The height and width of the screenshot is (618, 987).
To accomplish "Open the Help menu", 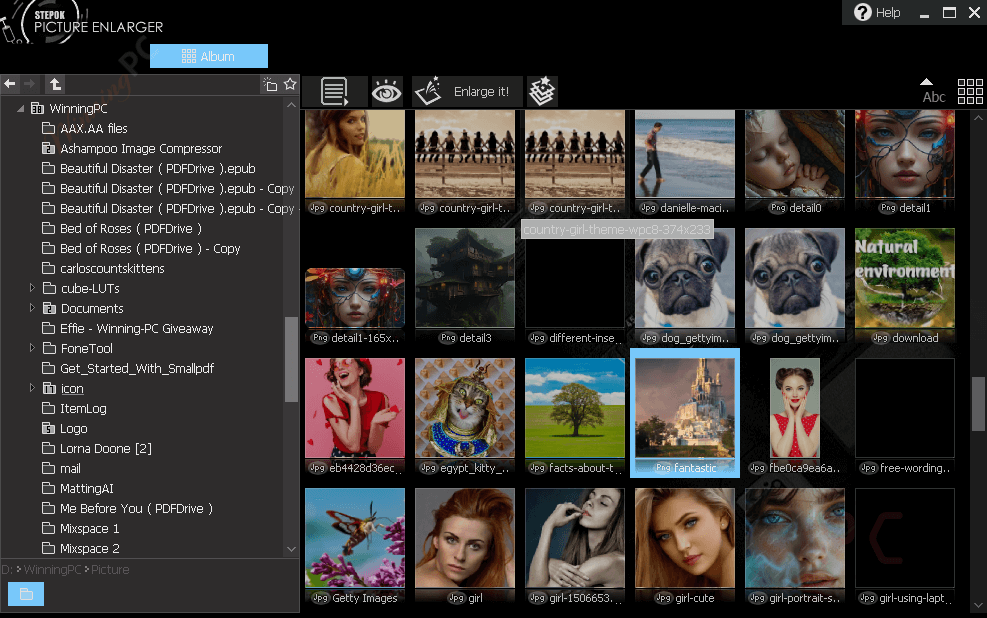I will click(x=877, y=13).
